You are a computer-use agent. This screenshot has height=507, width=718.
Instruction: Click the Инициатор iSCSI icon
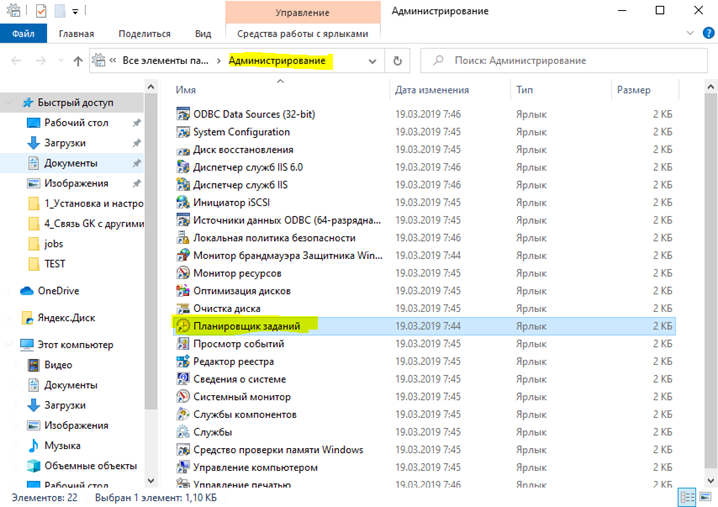[x=183, y=202]
